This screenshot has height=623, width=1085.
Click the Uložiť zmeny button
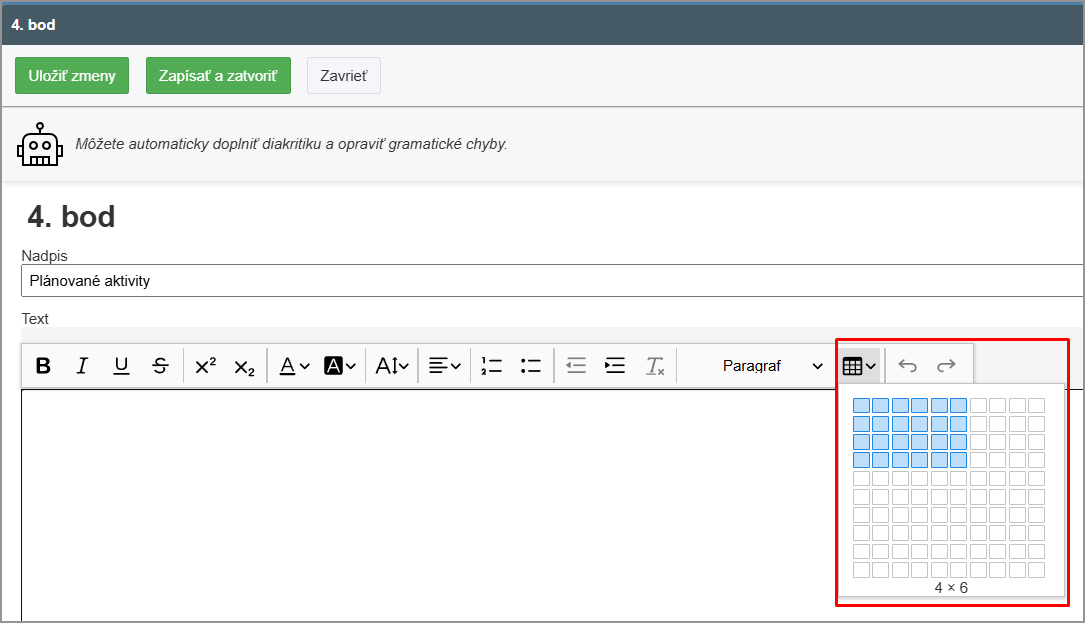[x=72, y=76]
